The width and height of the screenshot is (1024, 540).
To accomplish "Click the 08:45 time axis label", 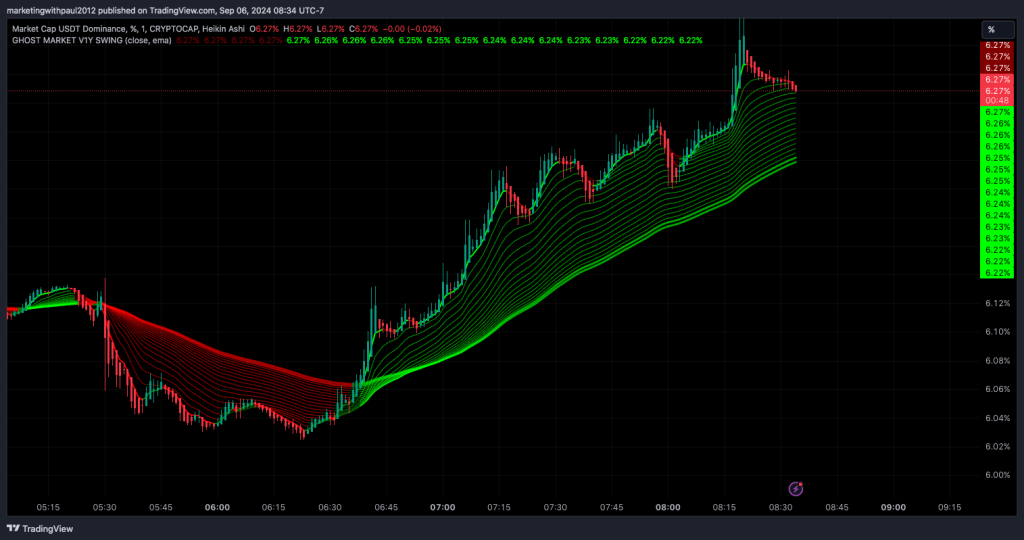I will coord(837,507).
